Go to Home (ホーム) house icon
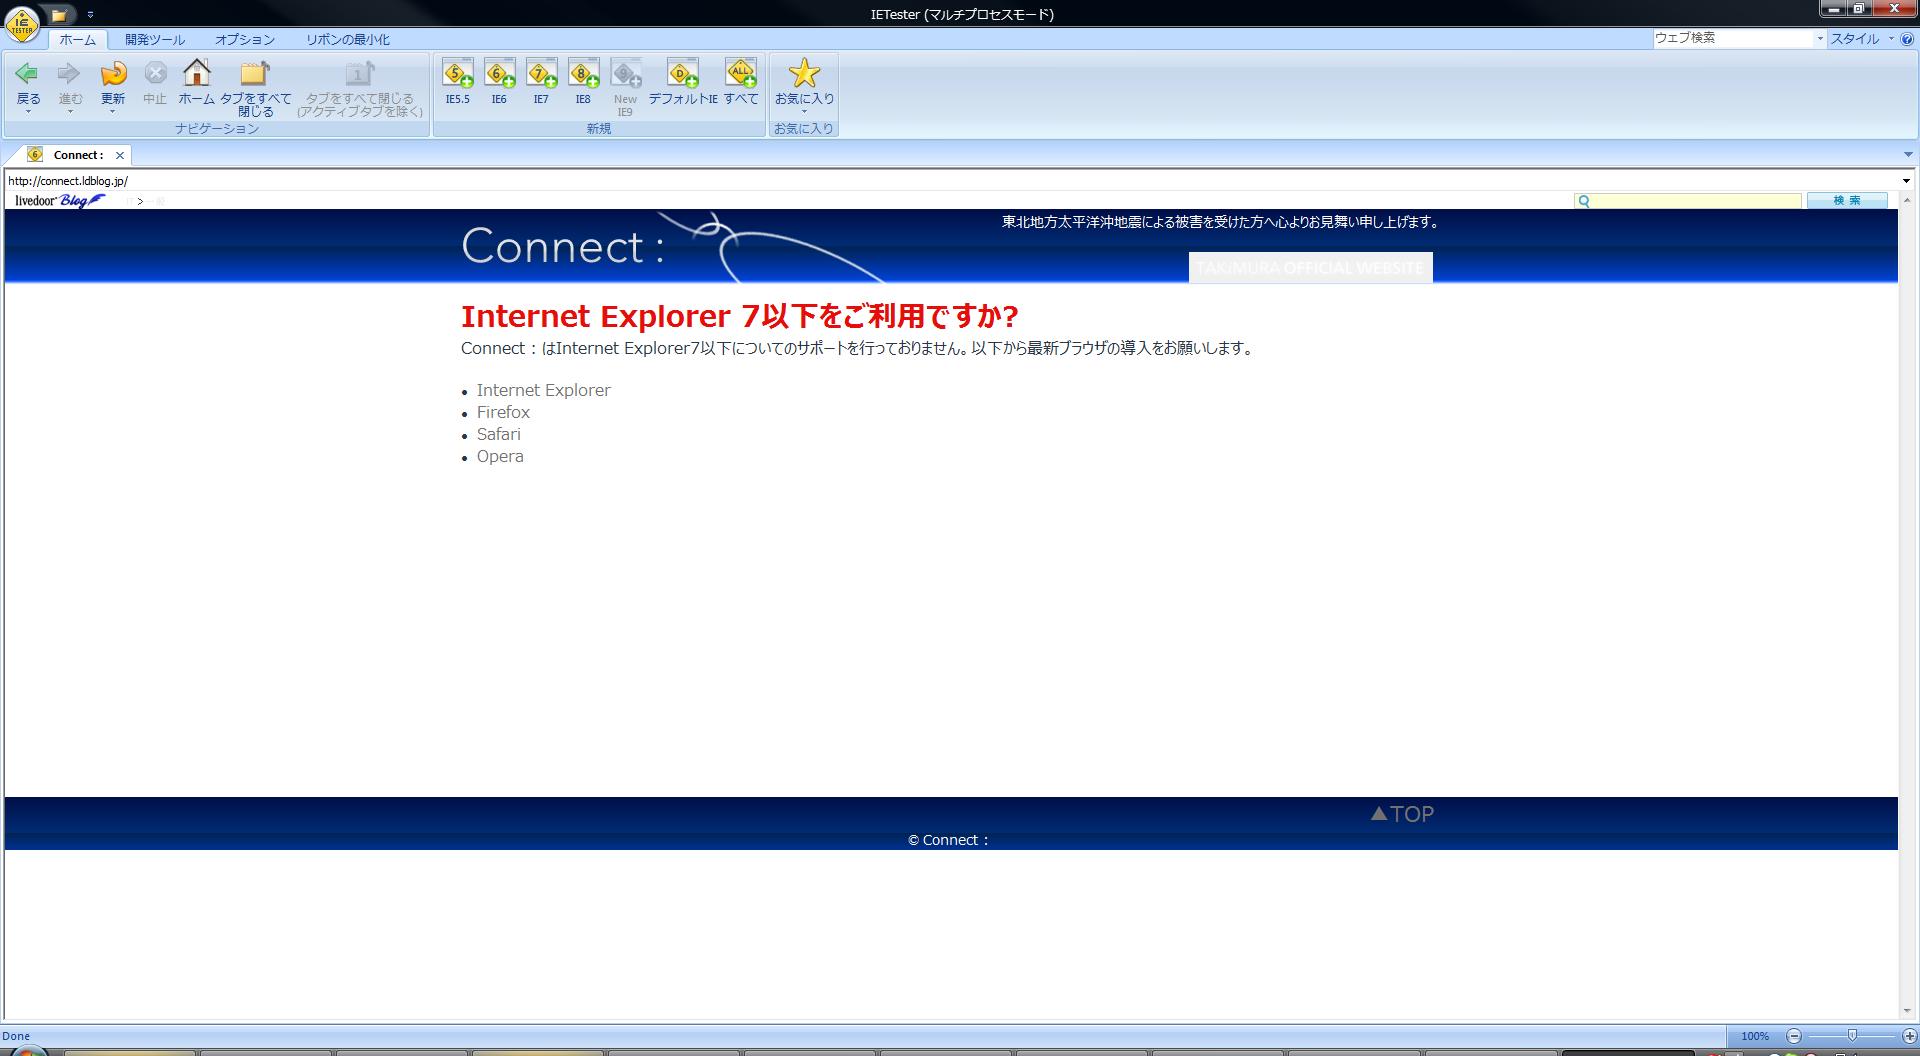Viewport: 1920px width, 1056px height. pos(197,73)
